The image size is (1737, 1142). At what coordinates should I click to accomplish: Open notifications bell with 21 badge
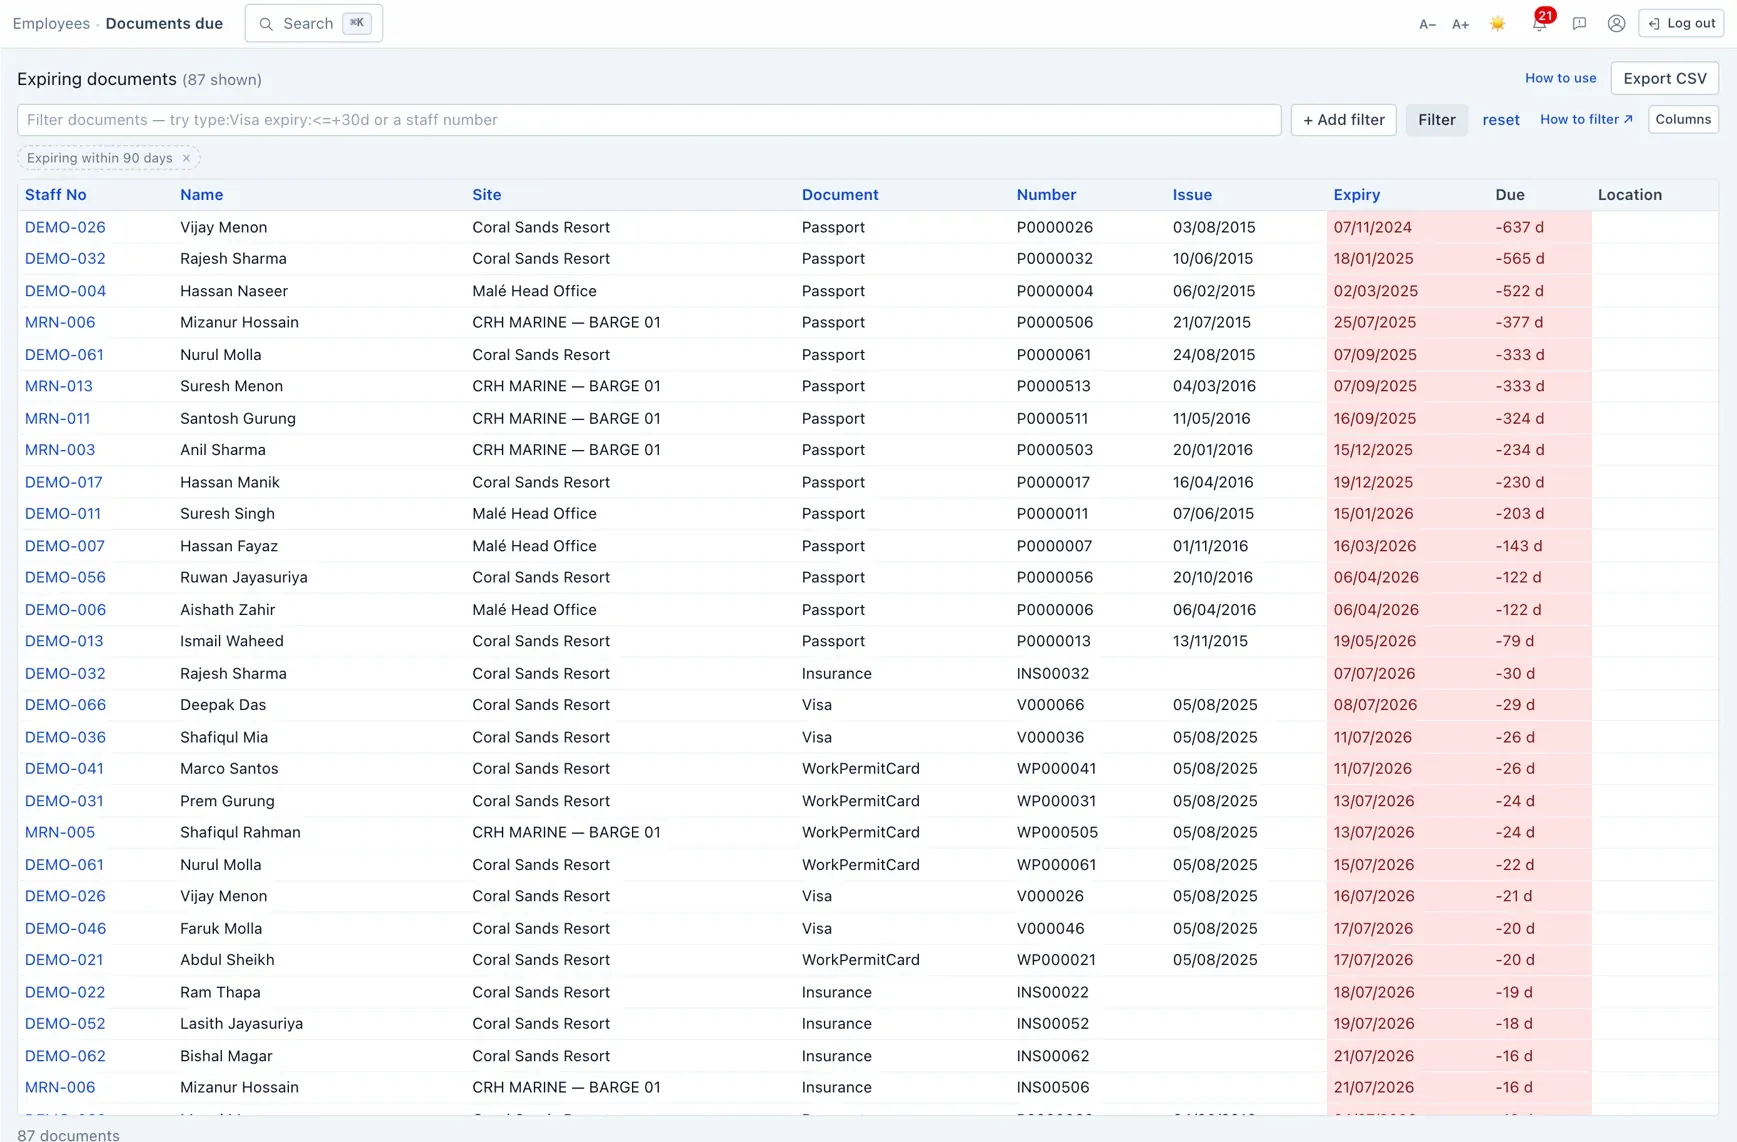1540,22
